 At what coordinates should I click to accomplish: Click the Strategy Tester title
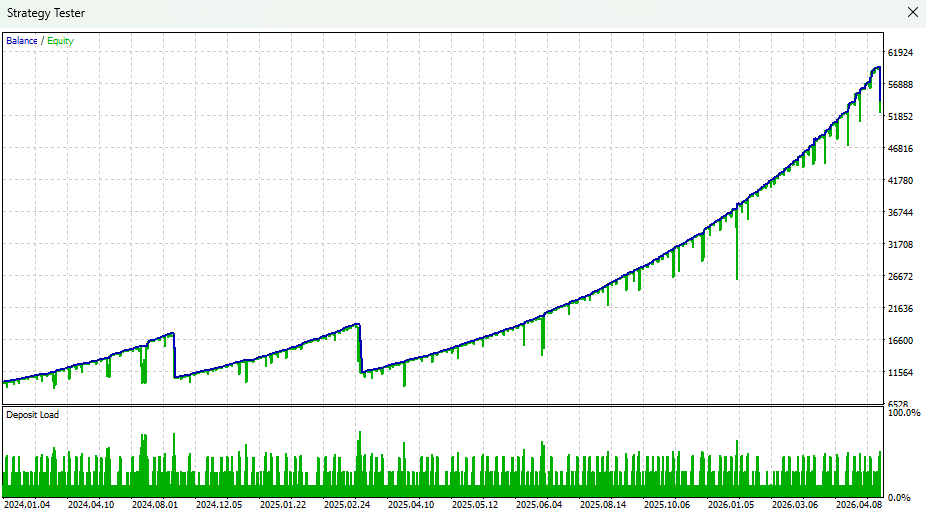(x=46, y=13)
